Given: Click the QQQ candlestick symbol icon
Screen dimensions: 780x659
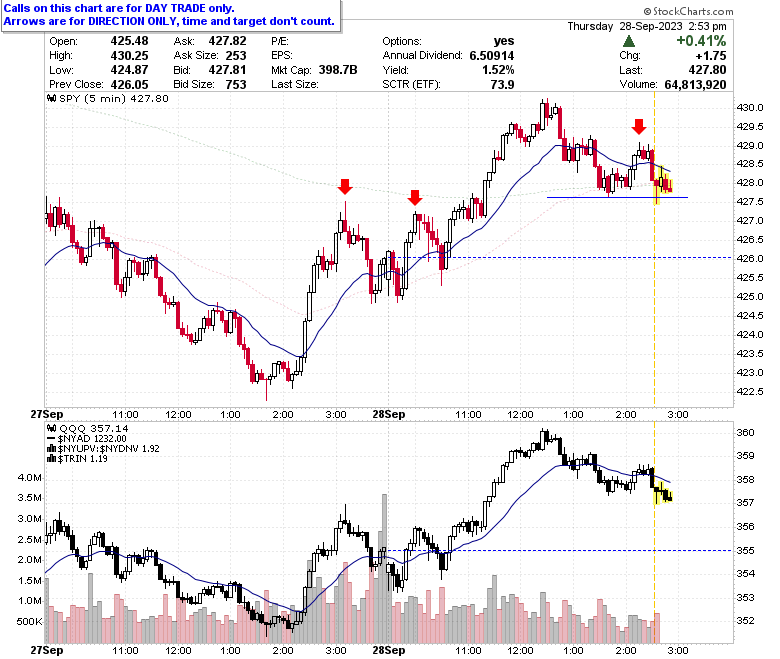Looking at the screenshot, I should (x=52, y=428).
